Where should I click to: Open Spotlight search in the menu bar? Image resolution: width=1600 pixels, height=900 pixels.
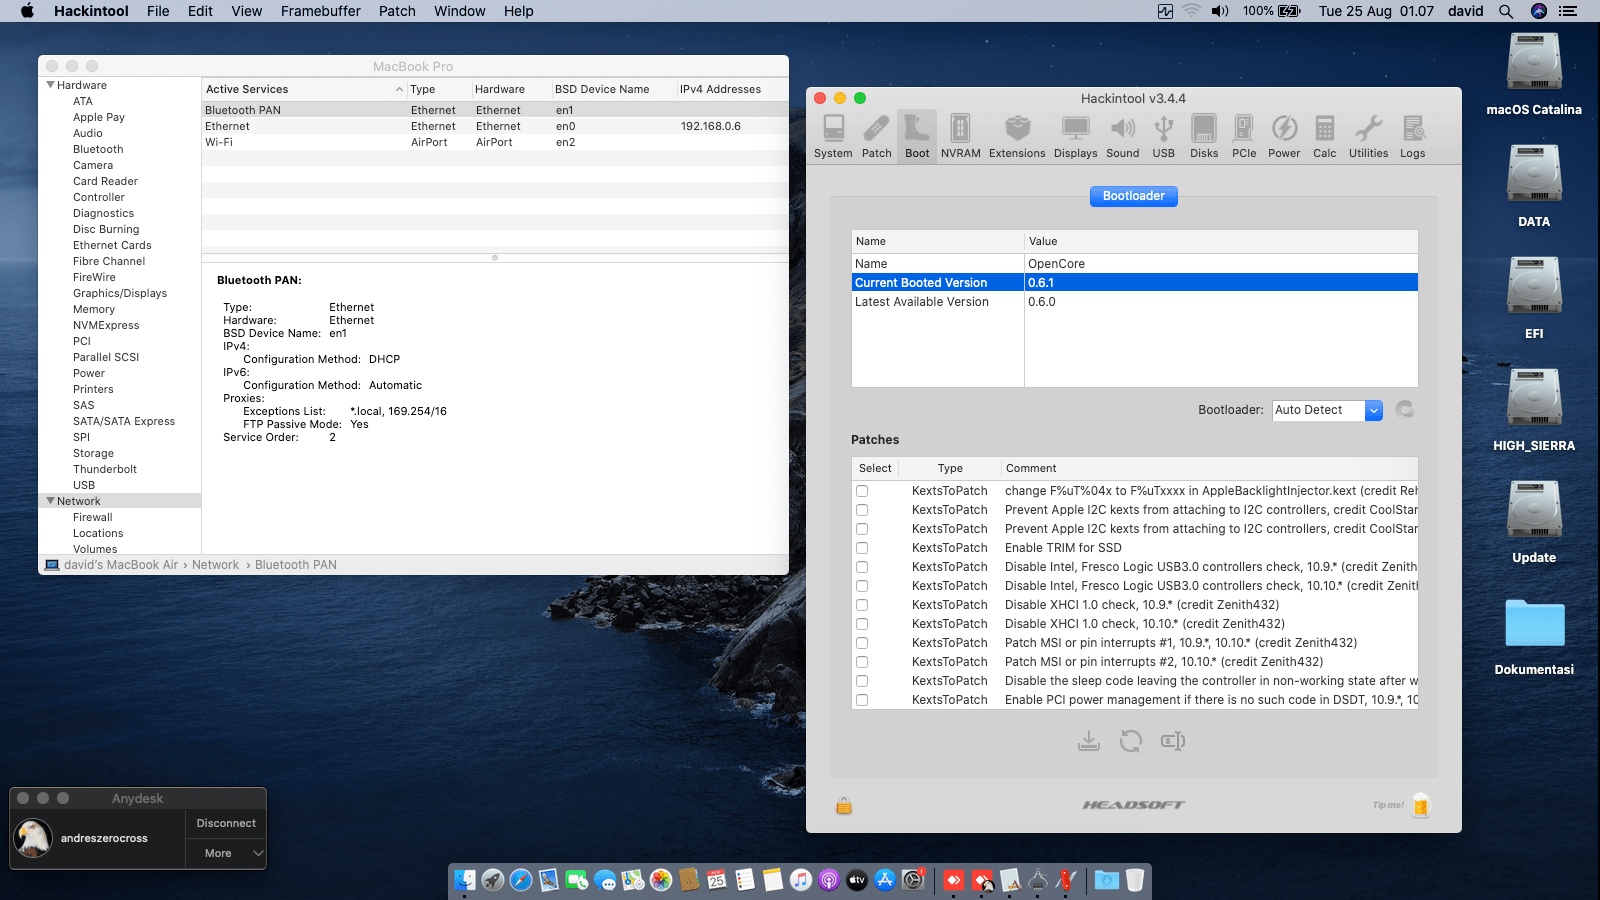point(1505,11)
